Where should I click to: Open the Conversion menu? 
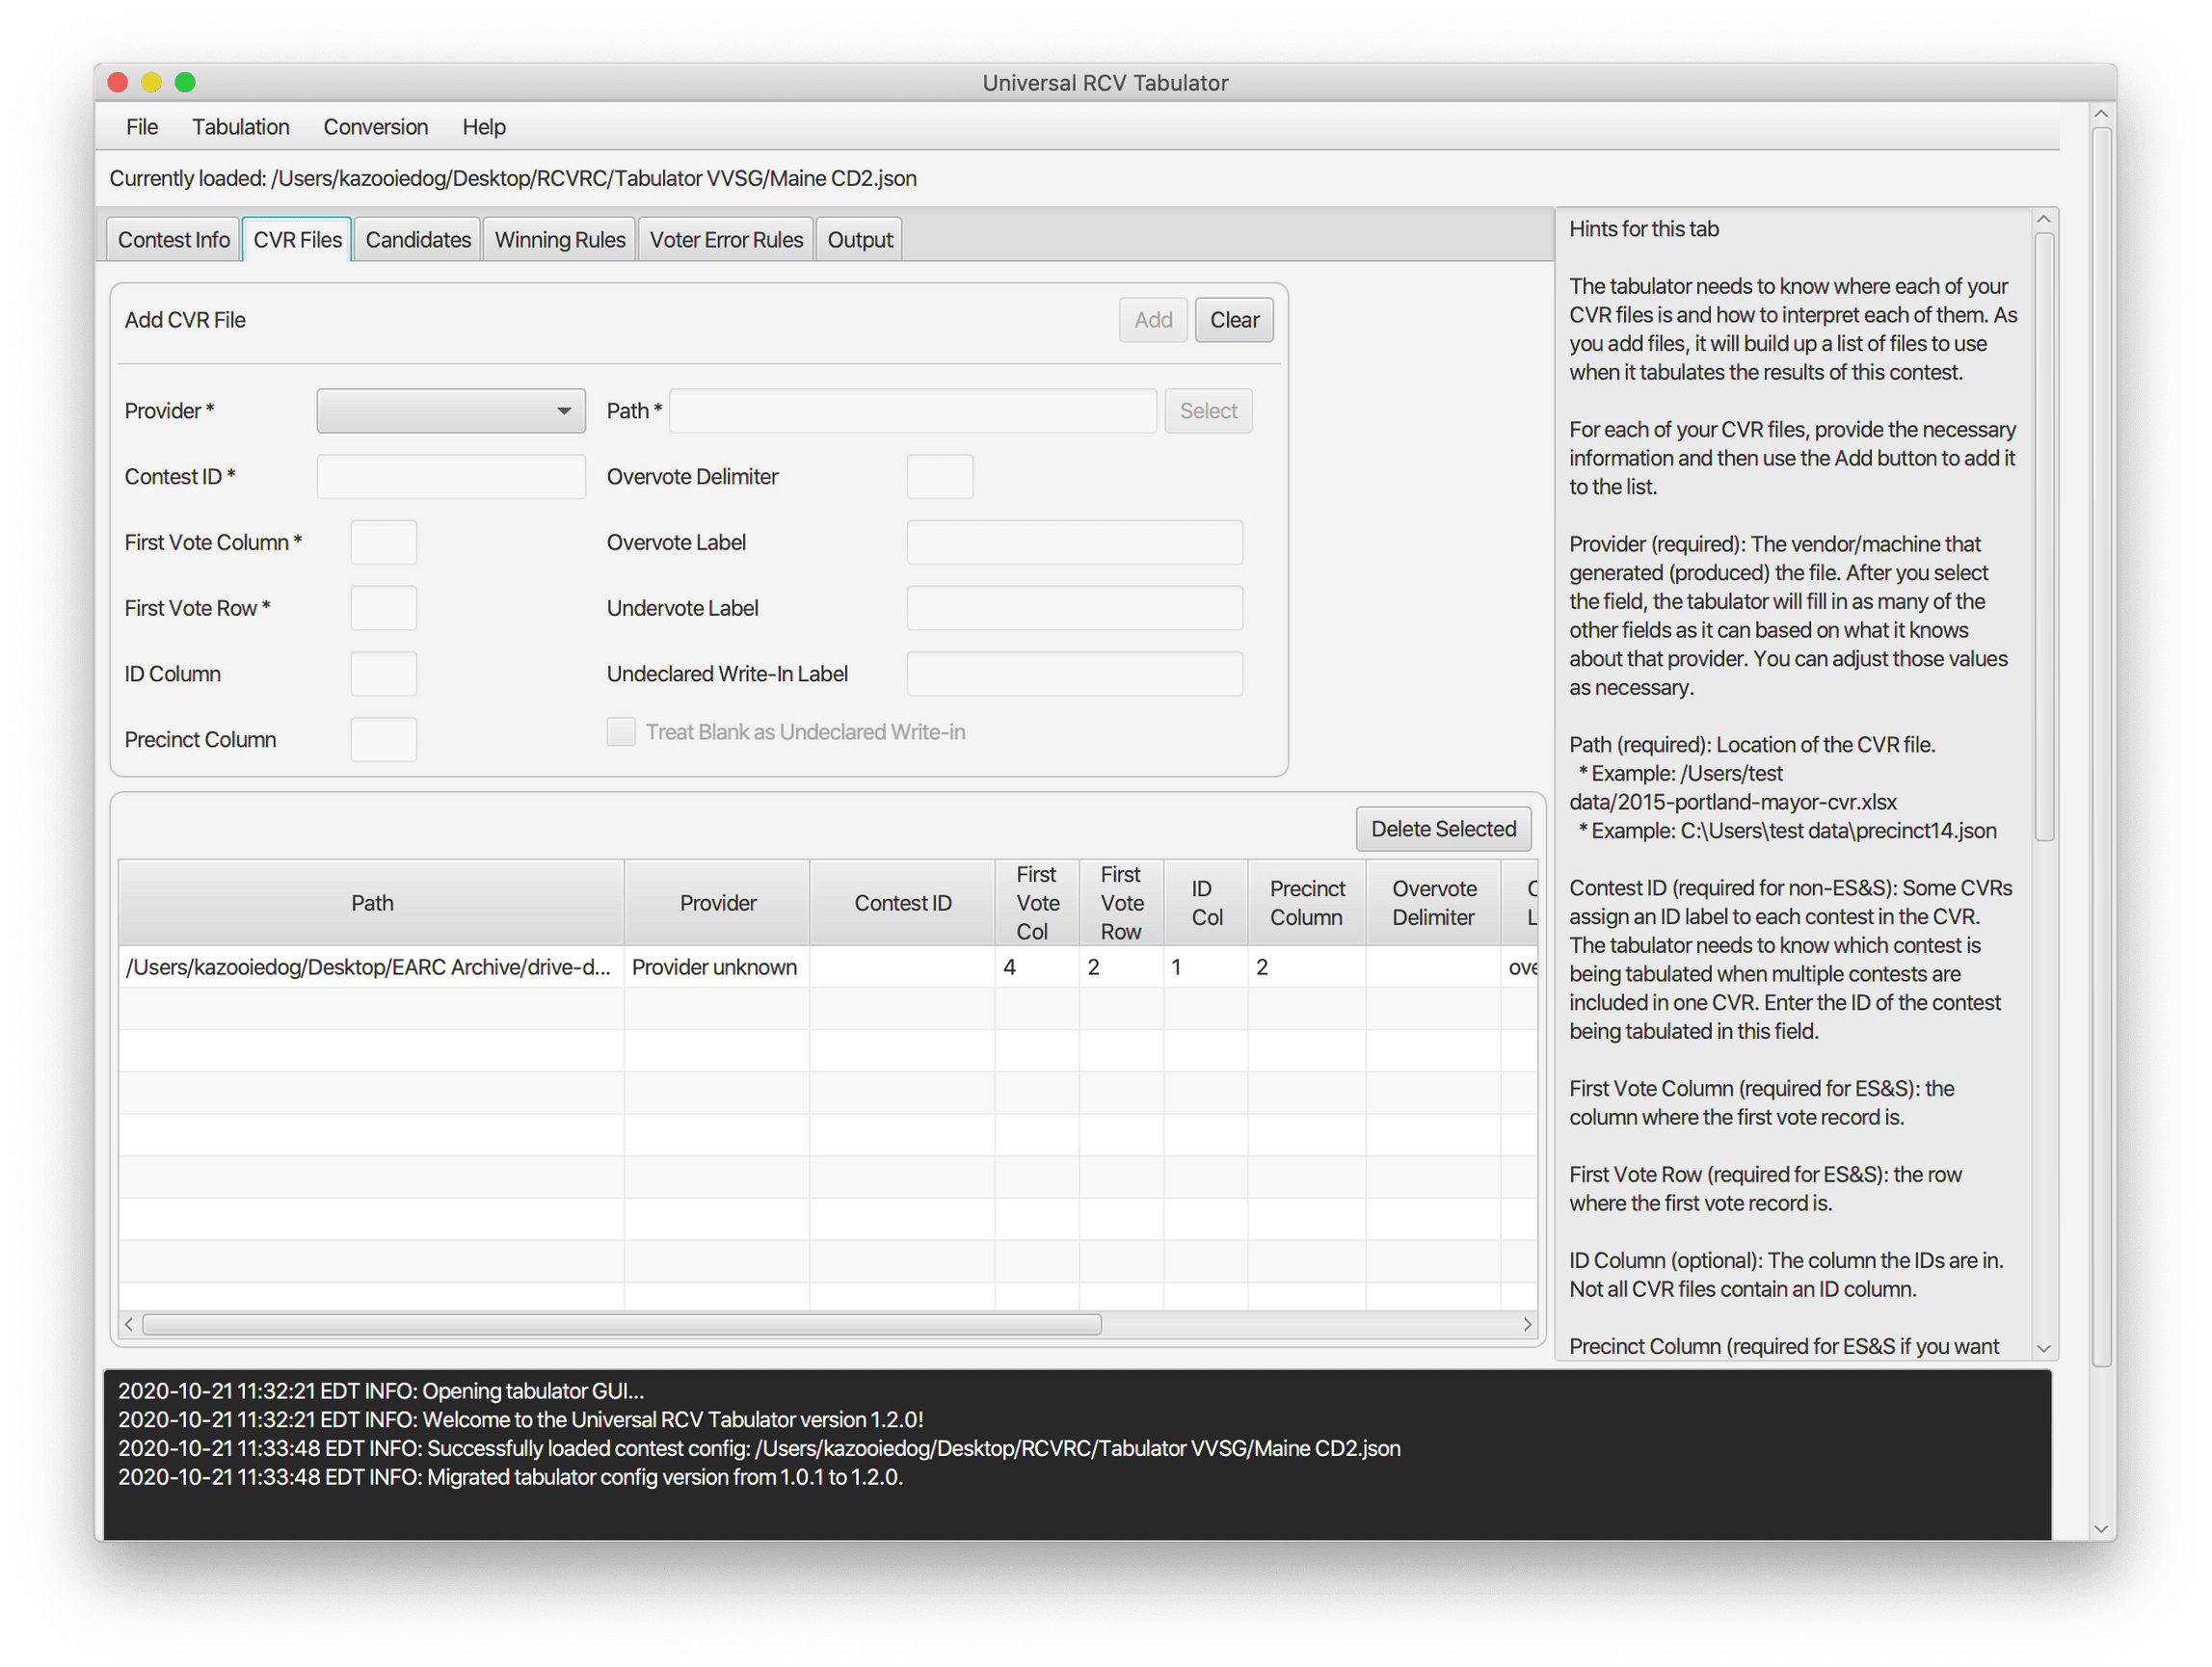point(375,127)
